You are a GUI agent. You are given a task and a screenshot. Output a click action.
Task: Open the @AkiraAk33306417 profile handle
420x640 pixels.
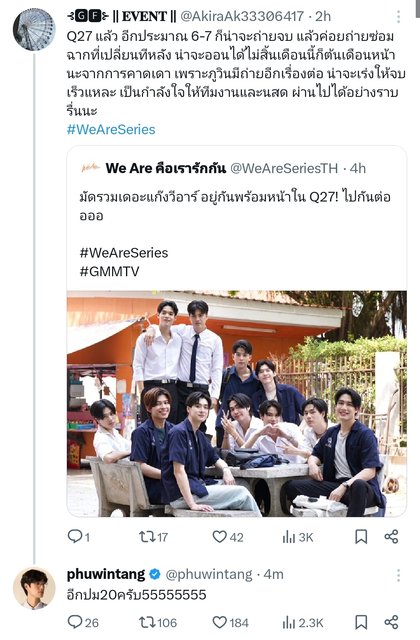242,16
